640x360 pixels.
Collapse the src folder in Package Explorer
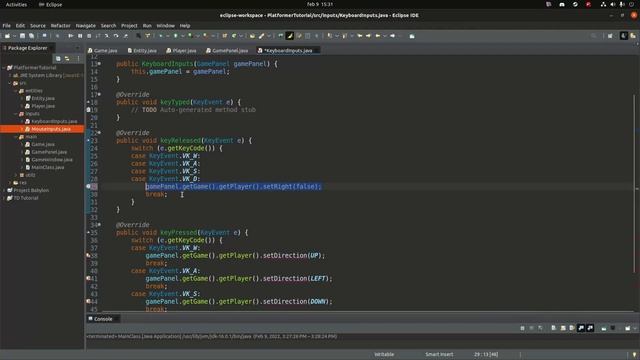point(10,83)
